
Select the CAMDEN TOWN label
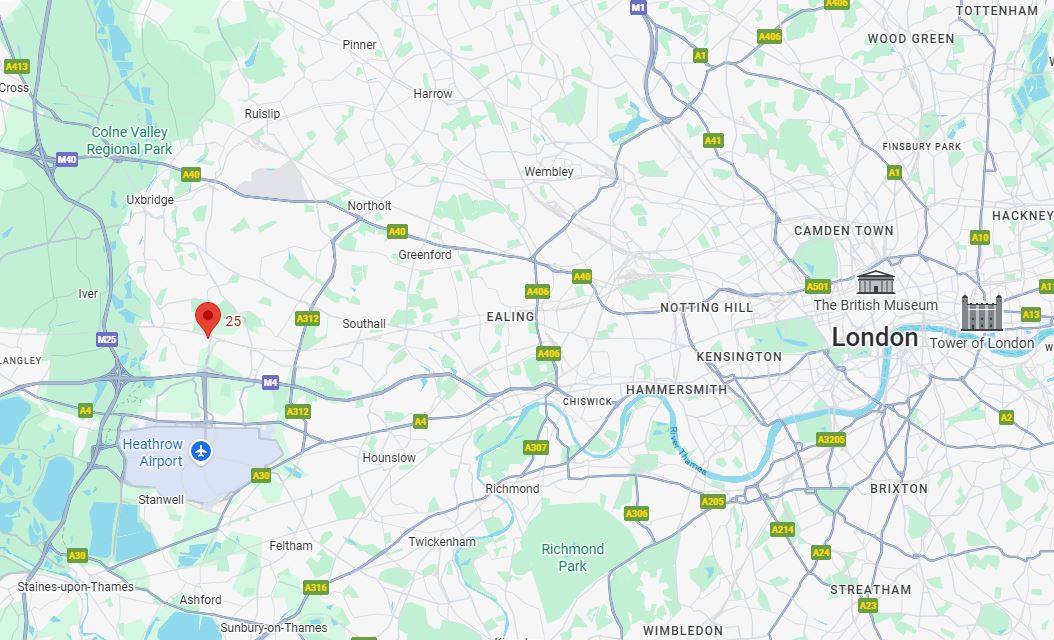pos(844,231)
